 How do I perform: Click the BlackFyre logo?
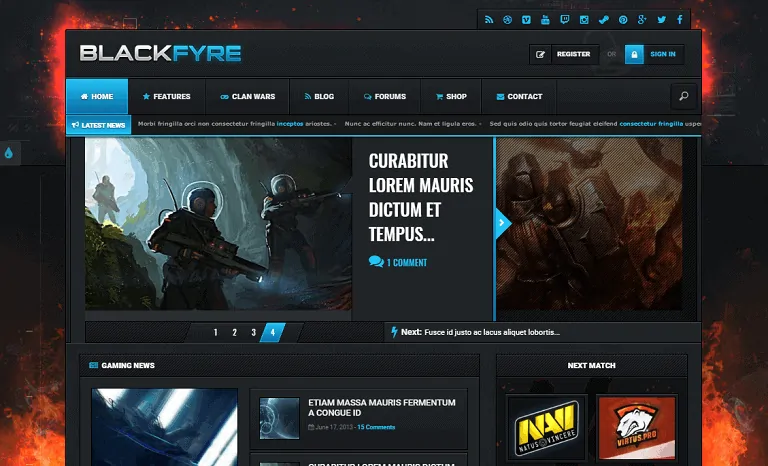point(161,53)
